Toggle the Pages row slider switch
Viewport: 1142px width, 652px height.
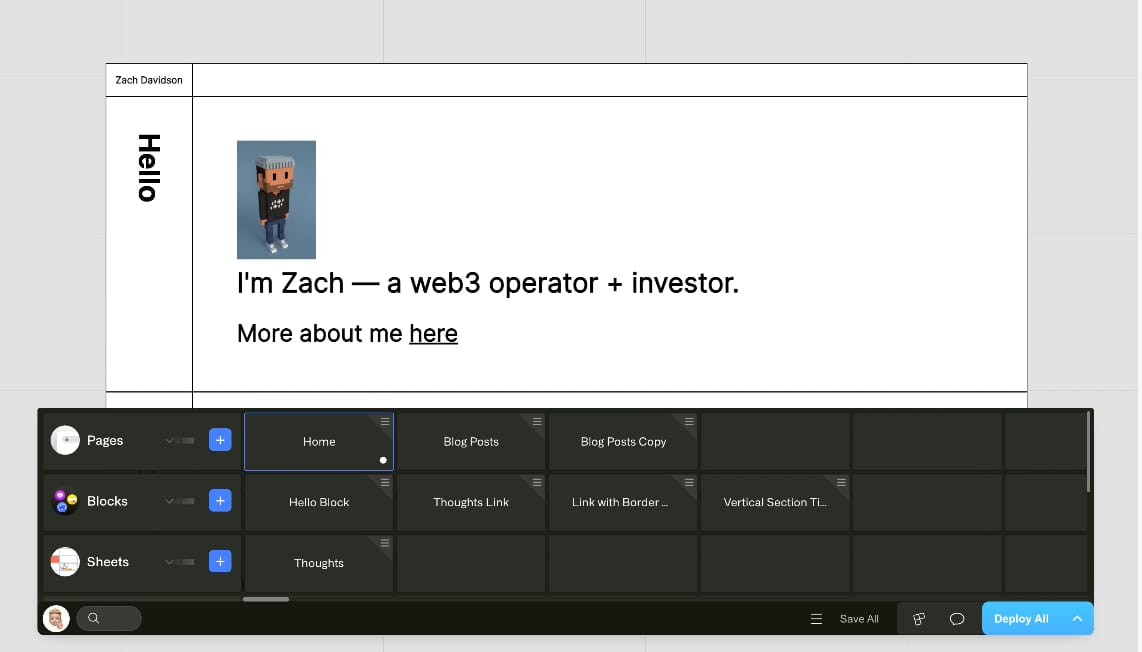coord(188,441)
